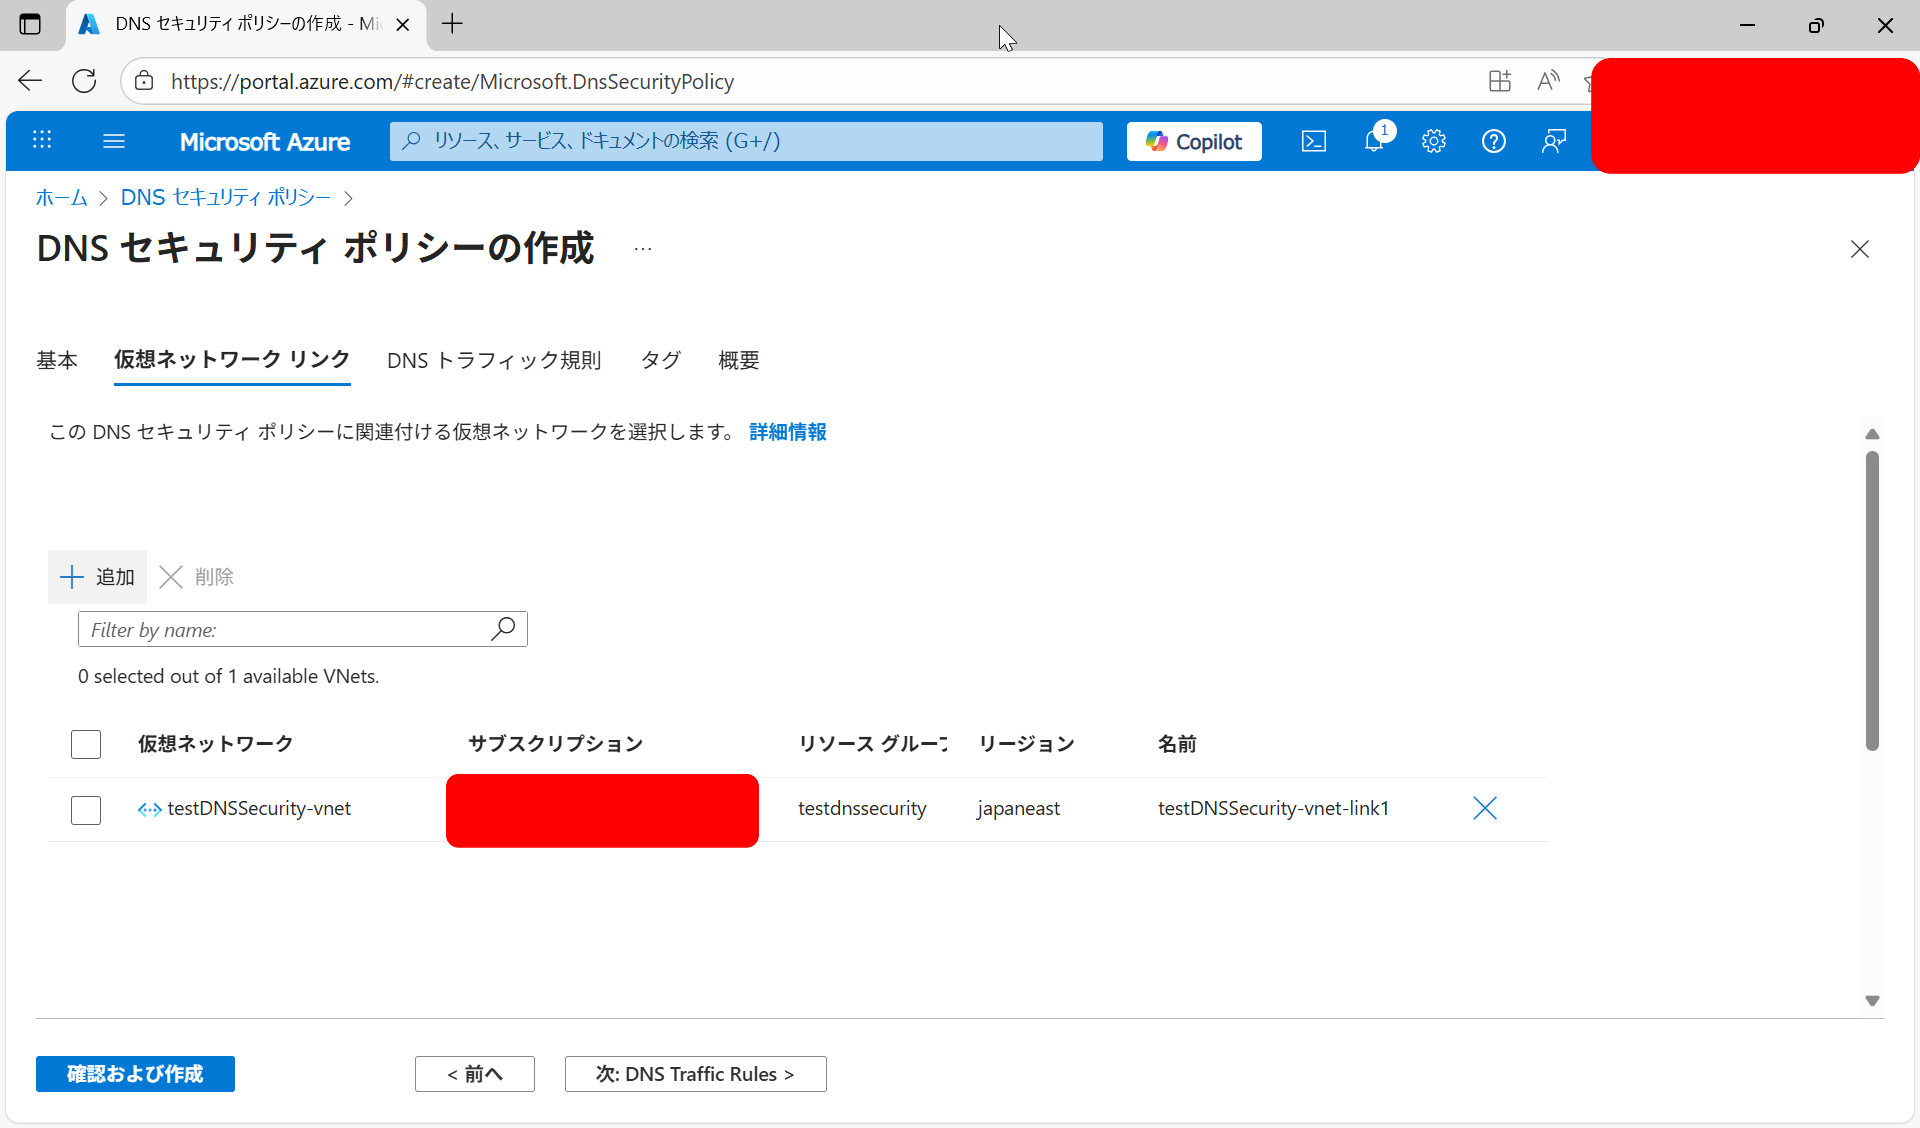
Task: Open help question mark icon
Action: [1493, 141]
